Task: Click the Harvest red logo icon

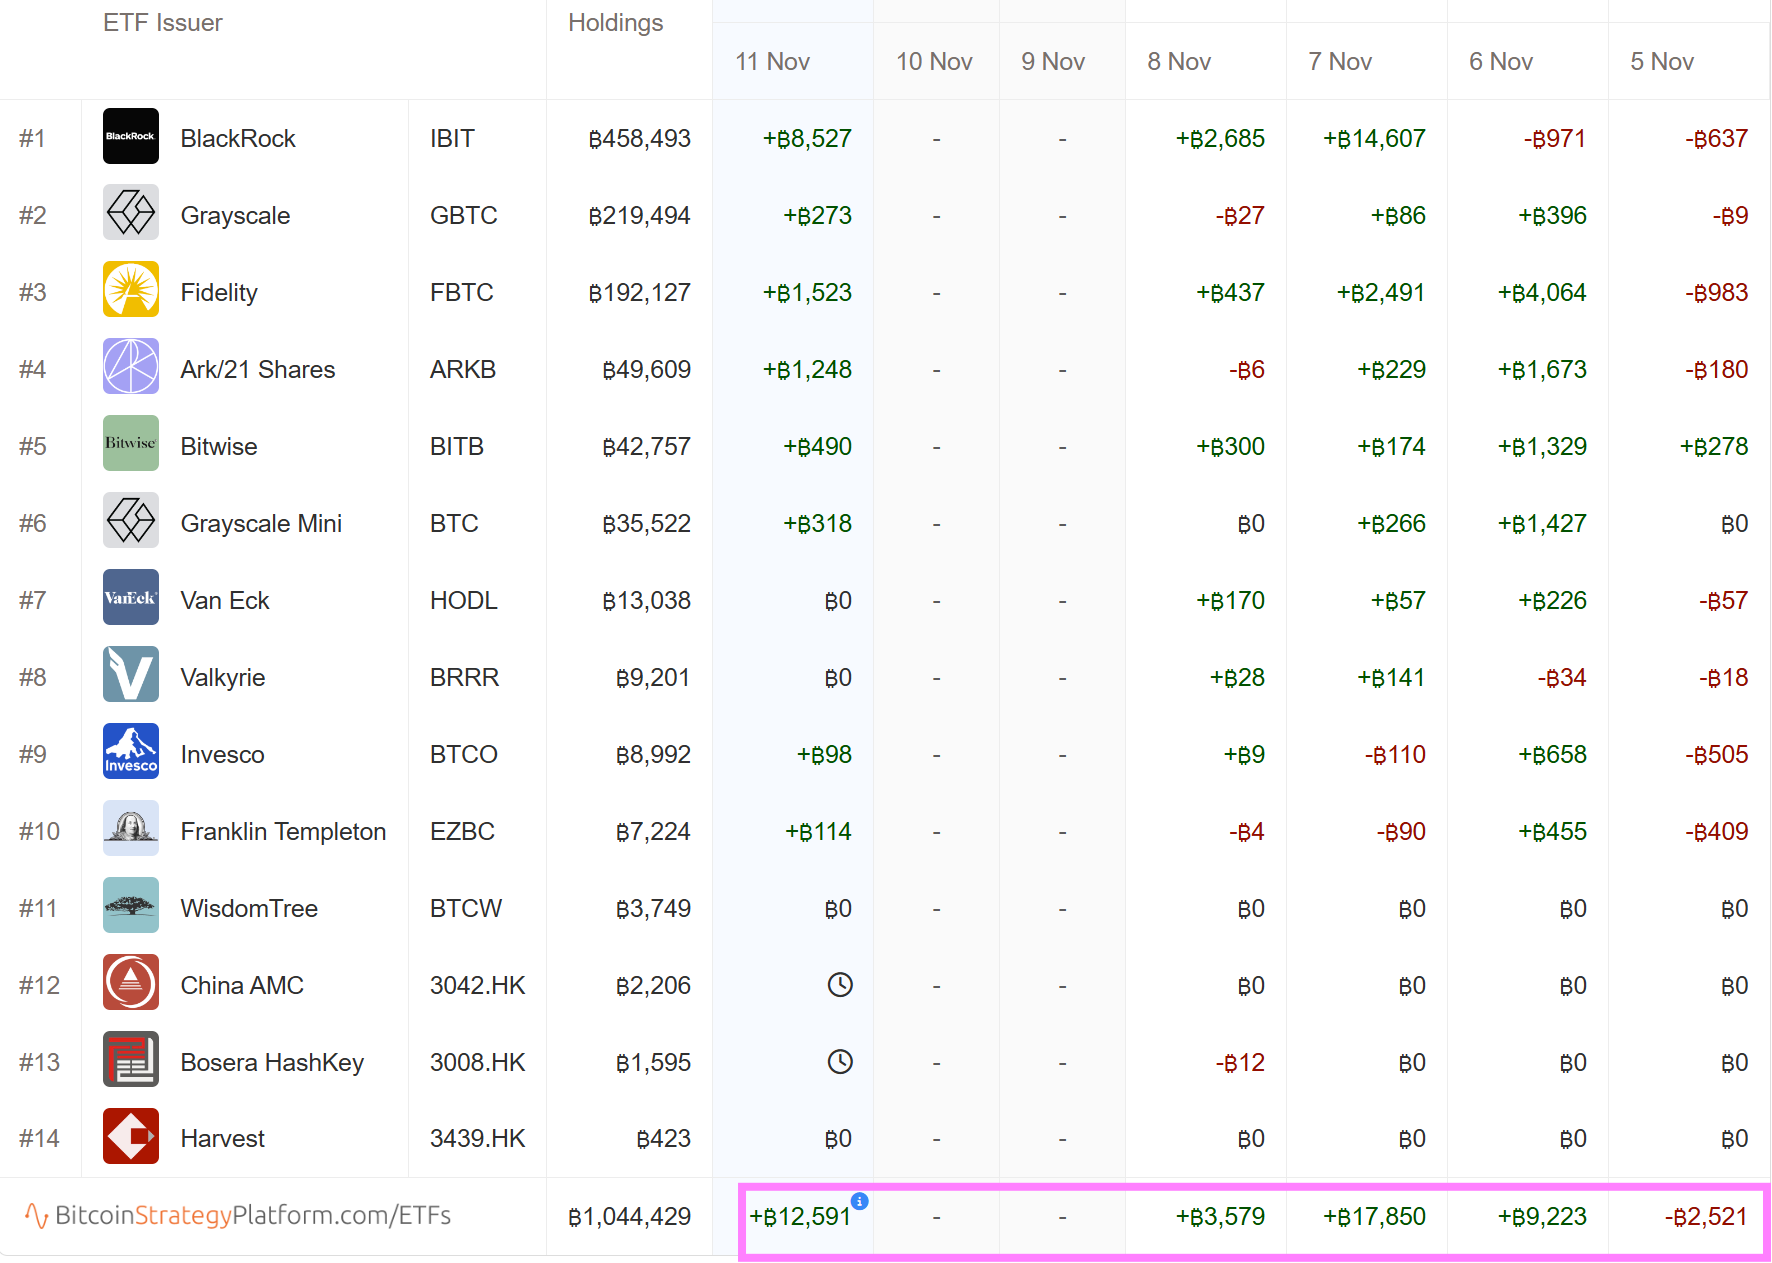Action: pos(130,1137)
